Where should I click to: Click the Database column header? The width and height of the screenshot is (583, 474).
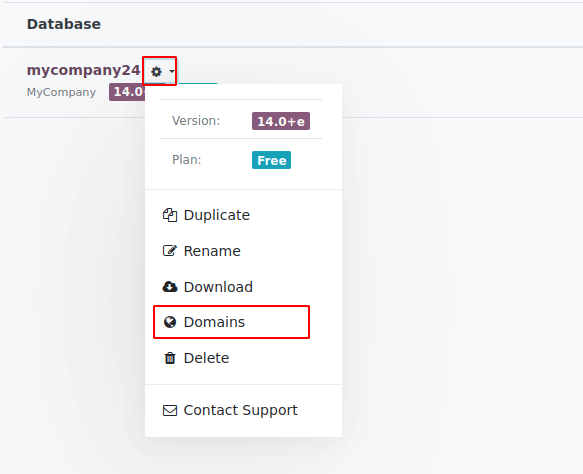point(64,24)
